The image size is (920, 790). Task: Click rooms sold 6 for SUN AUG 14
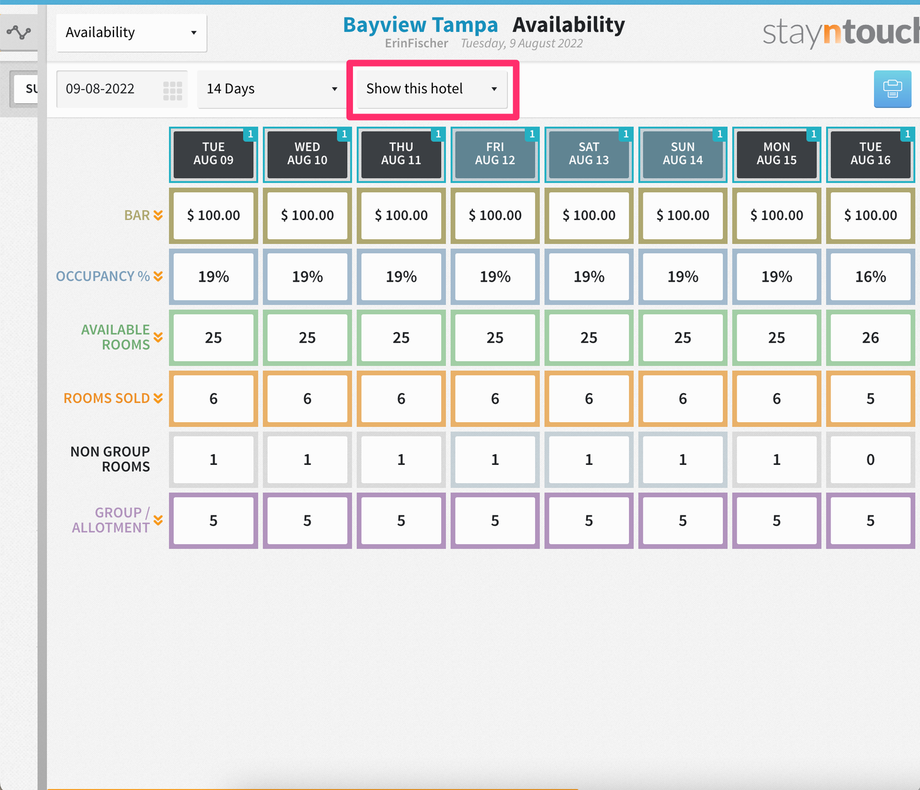coord(683,399)
